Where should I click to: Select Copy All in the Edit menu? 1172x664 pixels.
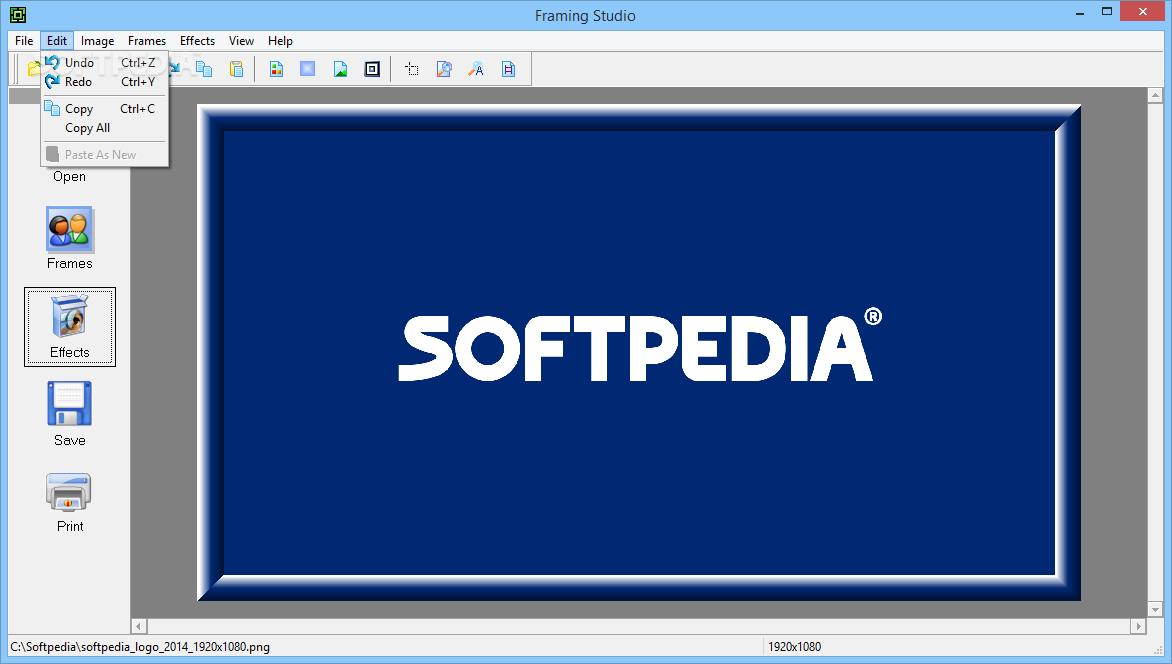pos(104,128)
